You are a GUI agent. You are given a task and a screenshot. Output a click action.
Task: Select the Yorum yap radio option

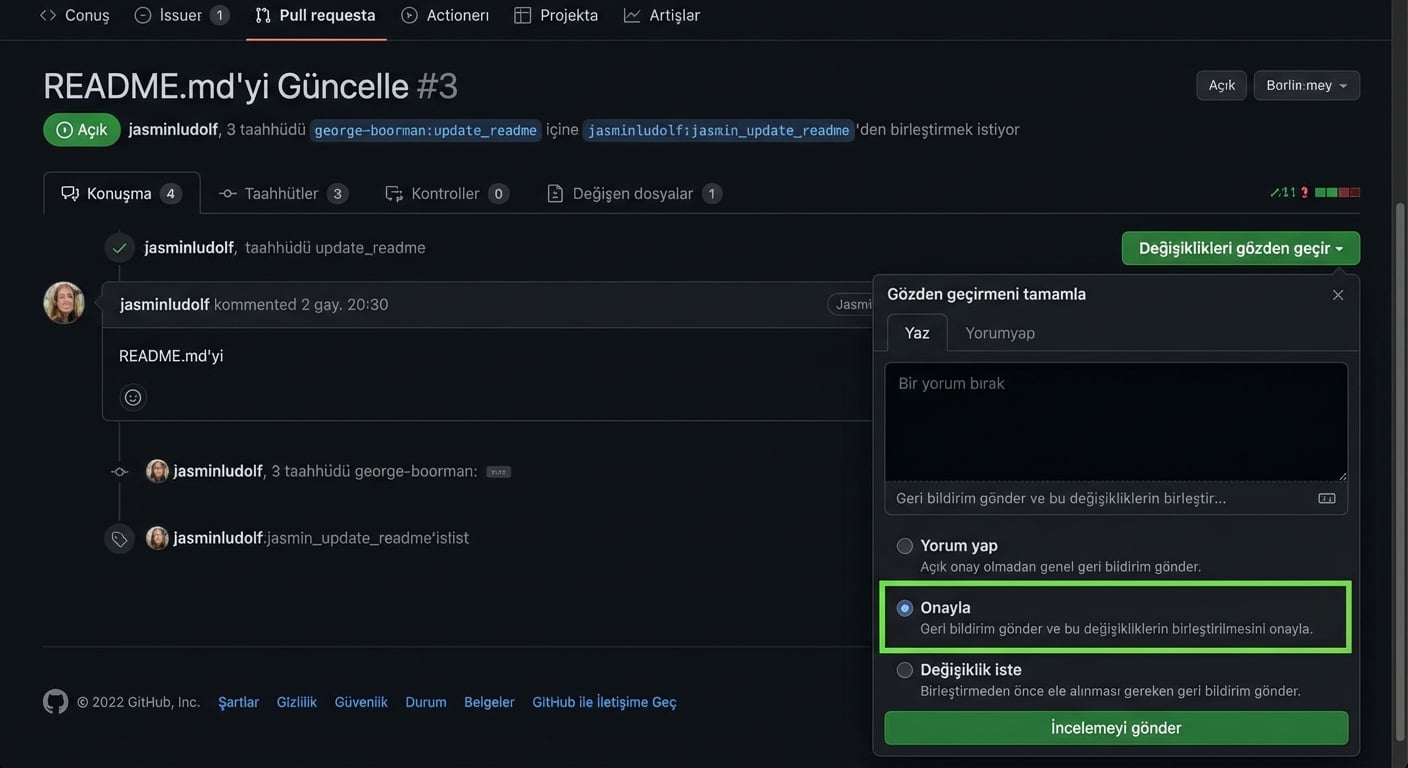pyautogui.click(x=905, y=546)
